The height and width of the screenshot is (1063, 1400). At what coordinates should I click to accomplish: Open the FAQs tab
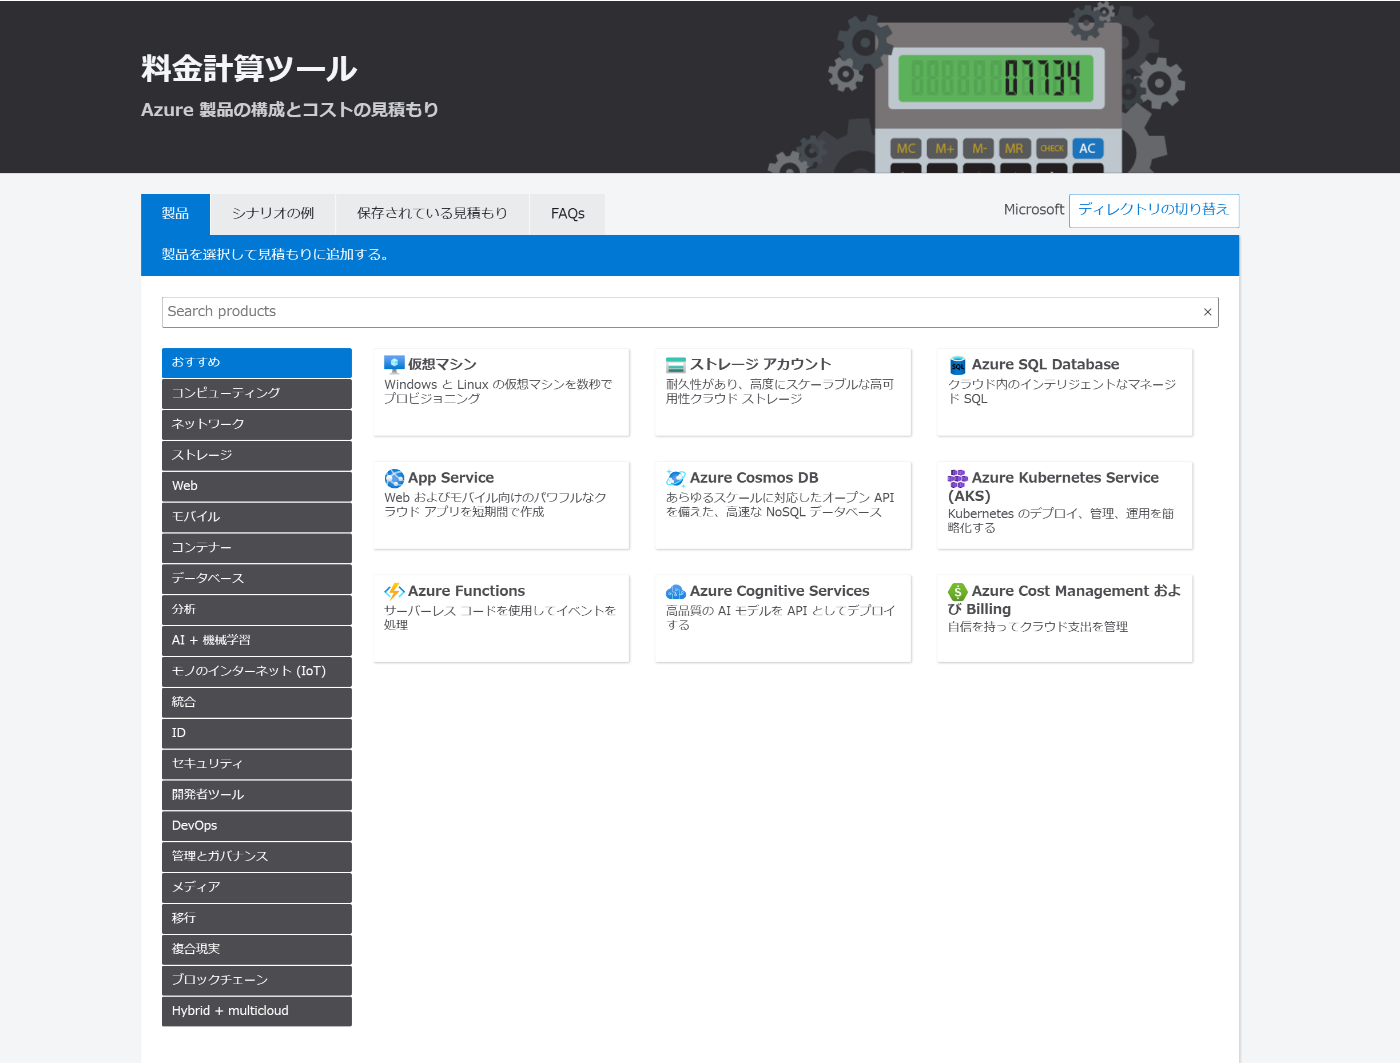coord(568,214)
